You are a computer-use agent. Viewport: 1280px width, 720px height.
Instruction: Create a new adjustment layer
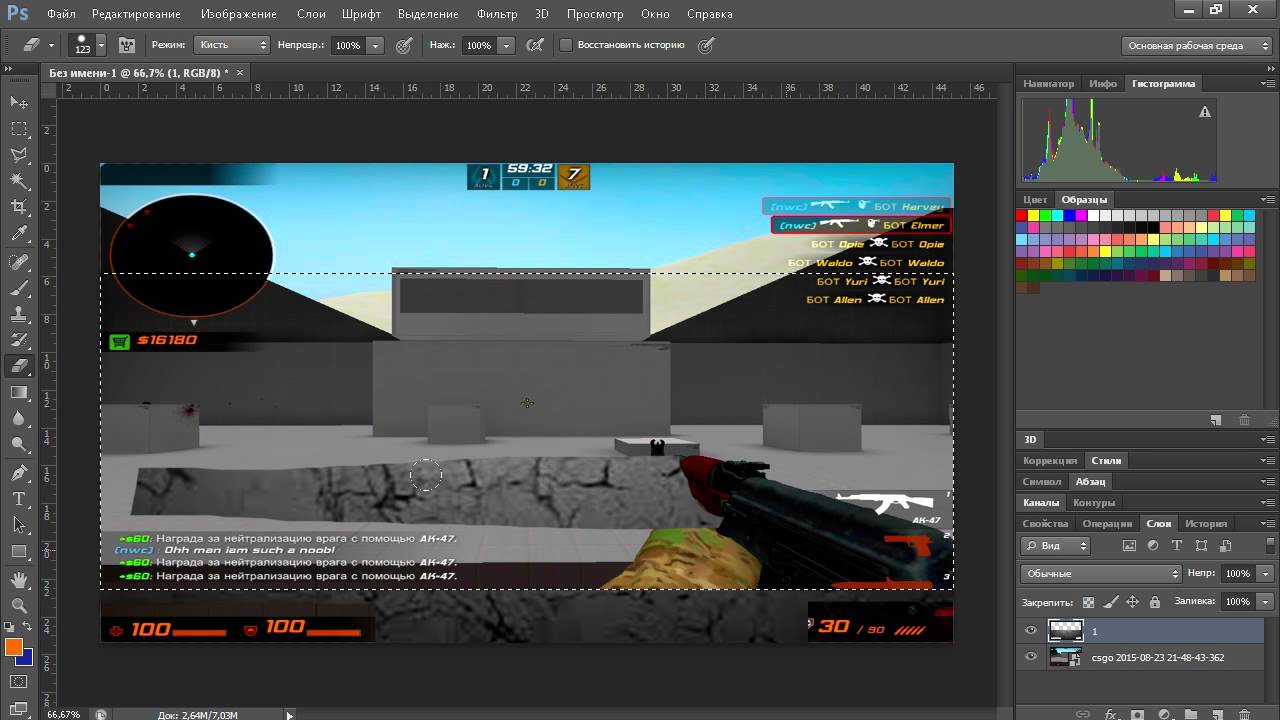[1164, 714]
